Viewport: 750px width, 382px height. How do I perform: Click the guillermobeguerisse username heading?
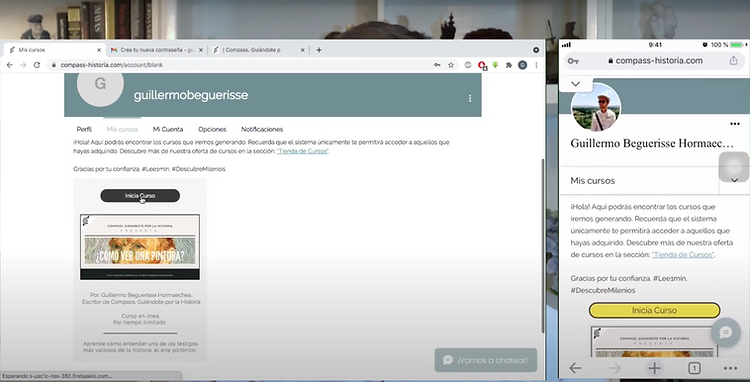coord(191,95)
